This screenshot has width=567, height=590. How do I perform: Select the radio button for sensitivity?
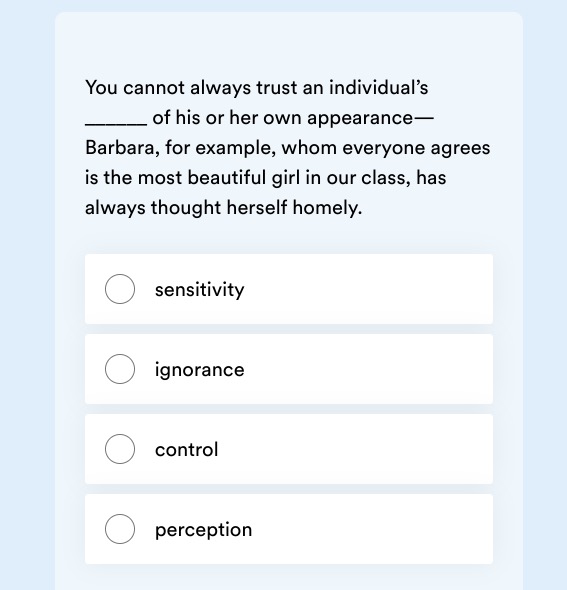click(x=120, y=289)
